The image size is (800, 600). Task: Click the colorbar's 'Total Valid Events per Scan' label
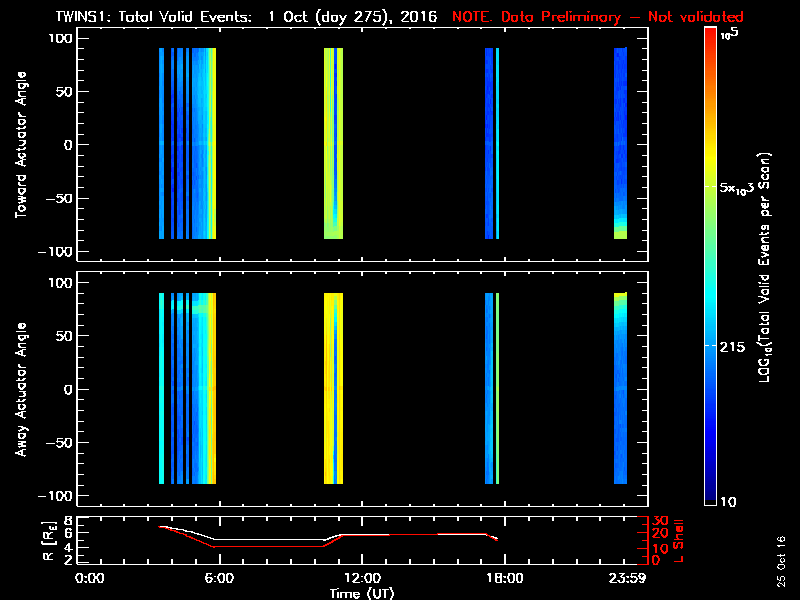766,270
